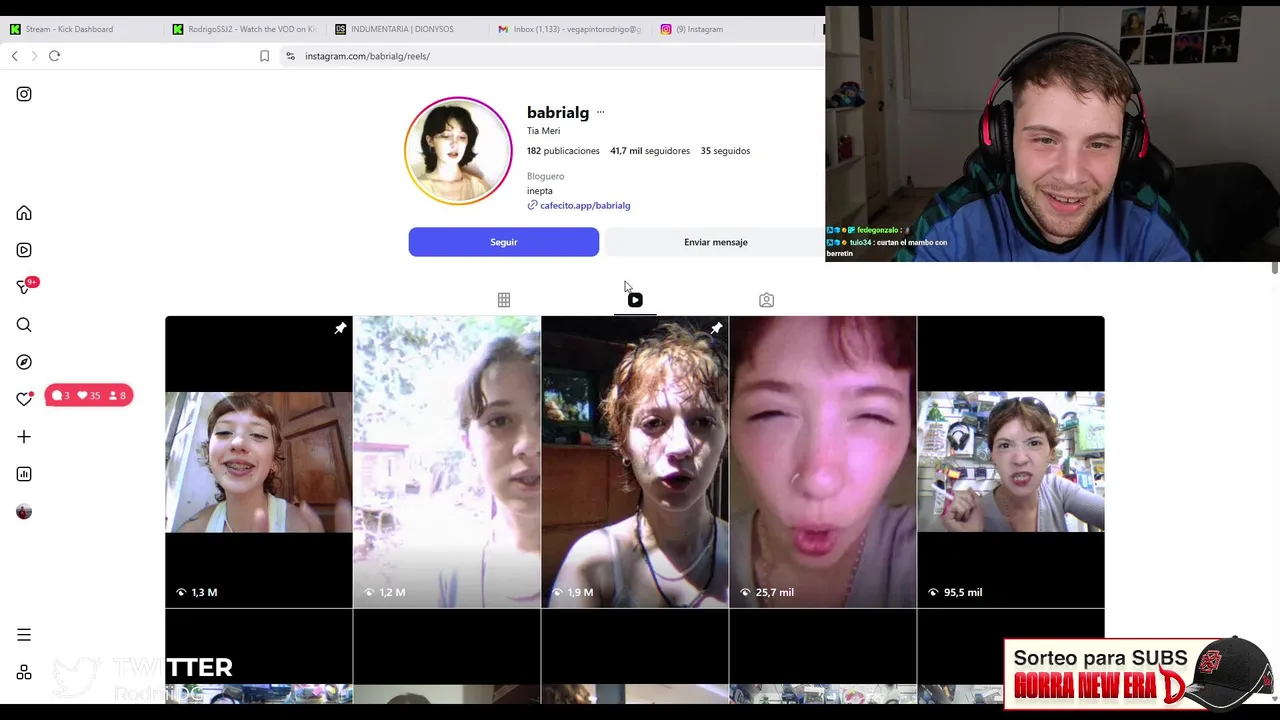The height and width of the screenshot is (720, 1280).
Task: Open the reel with 1,9 M views
Action: click(x=635, y=462)
